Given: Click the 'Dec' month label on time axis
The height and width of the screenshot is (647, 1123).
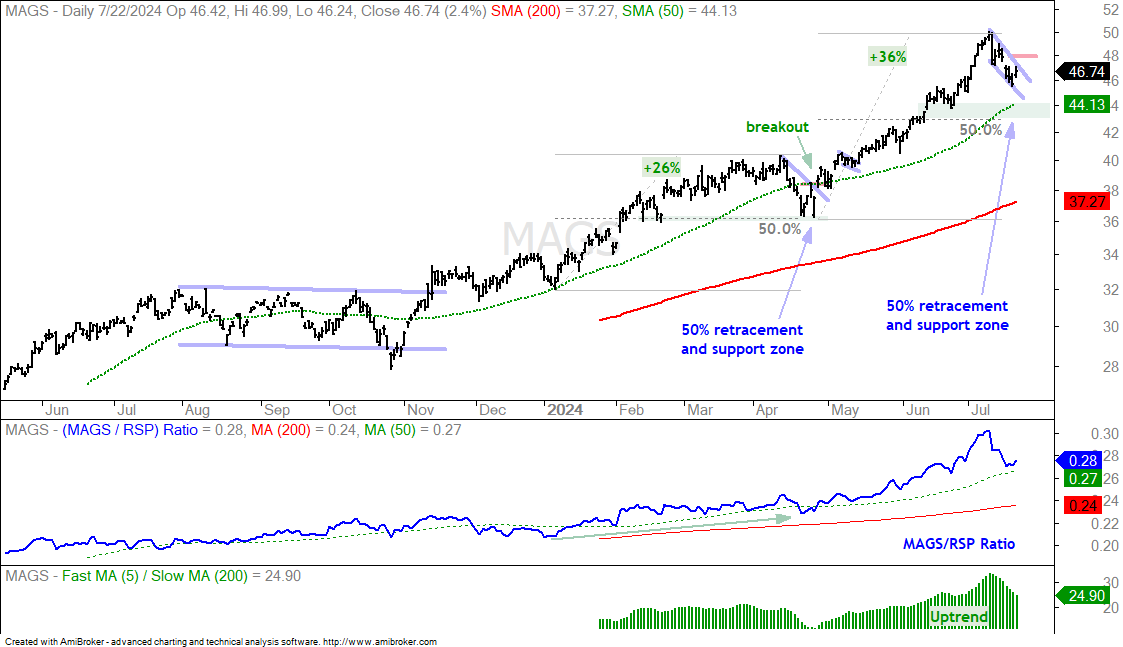Looking at the screenshot, I should click(x=492, y=410).
